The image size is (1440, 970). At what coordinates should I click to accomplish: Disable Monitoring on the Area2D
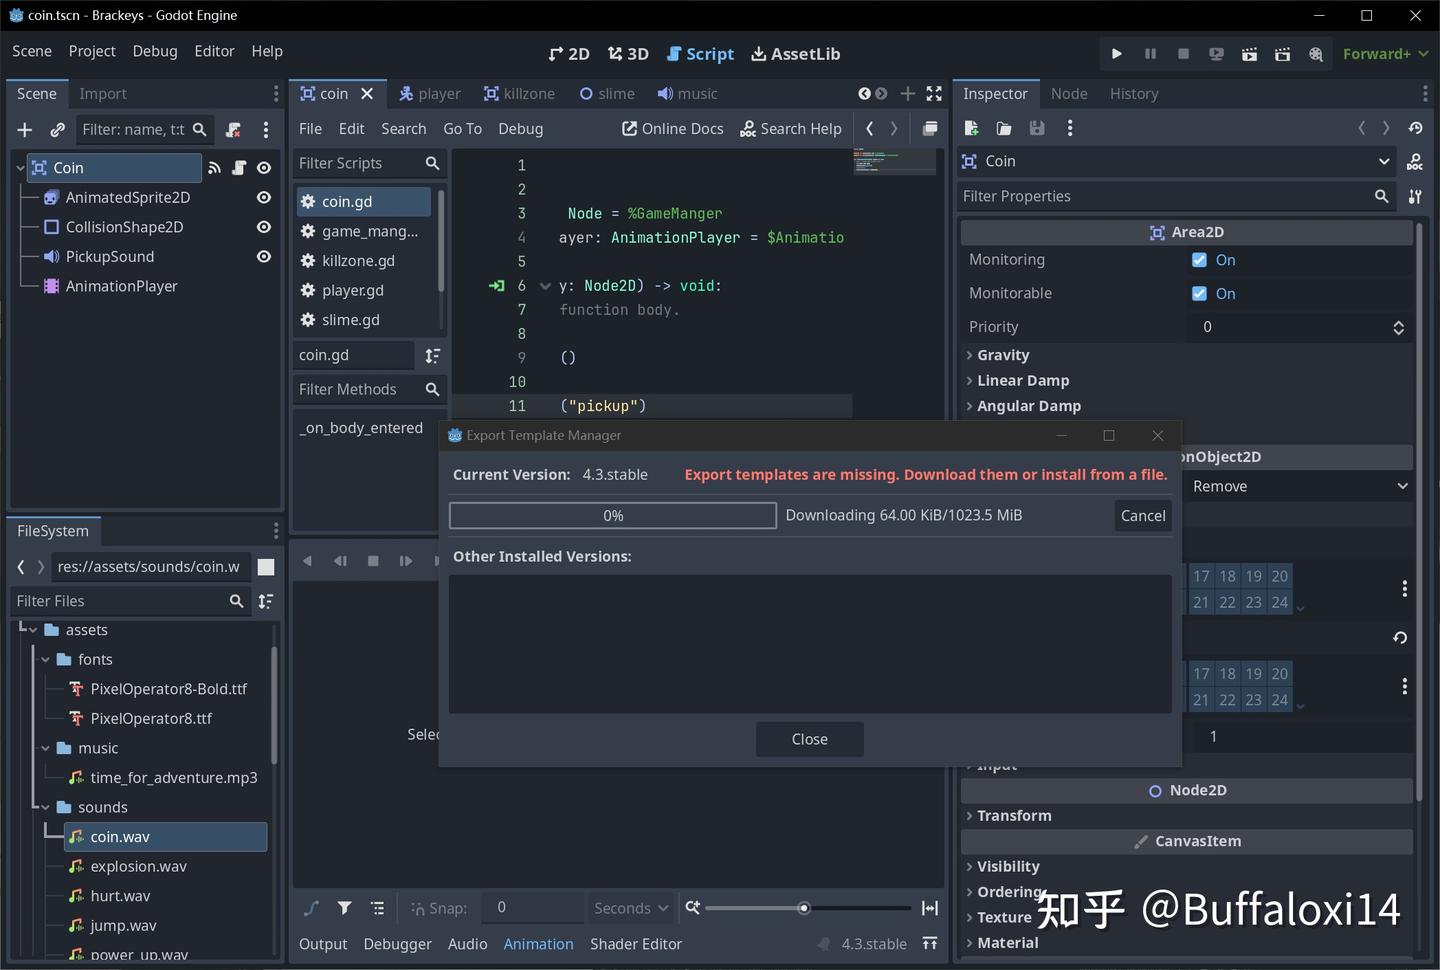click(x=1198, y=259)
